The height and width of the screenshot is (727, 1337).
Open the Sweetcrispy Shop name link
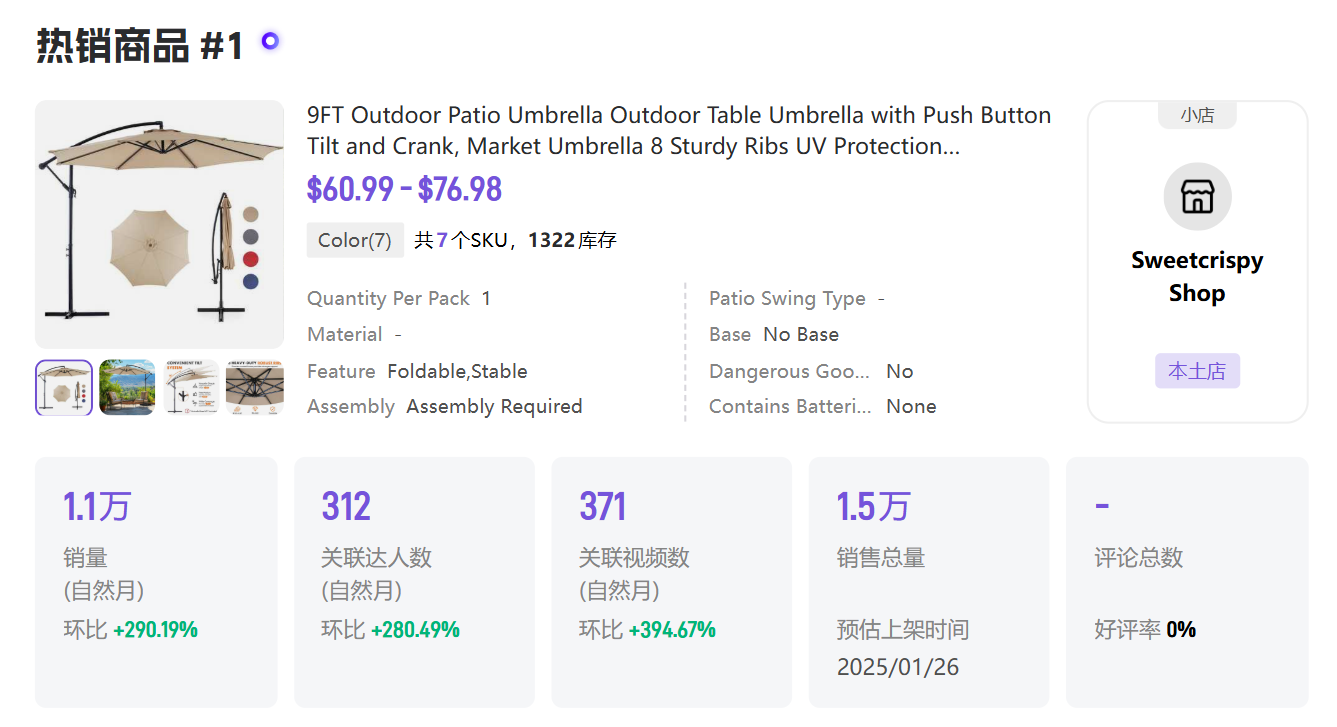pos(1197,276)
